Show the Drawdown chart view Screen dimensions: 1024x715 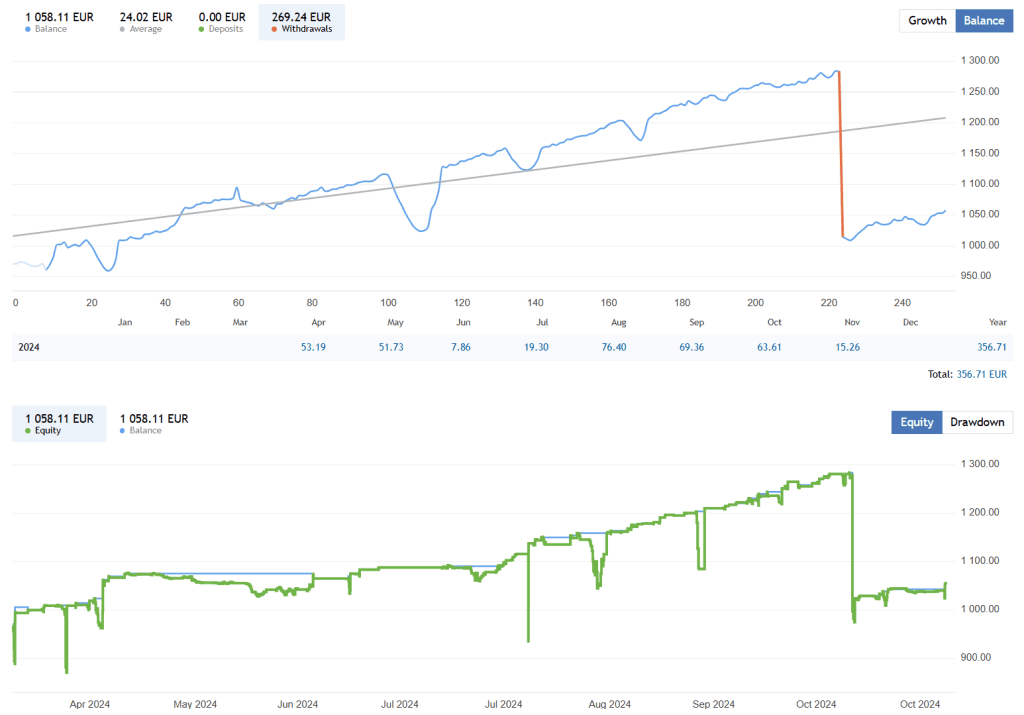(977, 422)
